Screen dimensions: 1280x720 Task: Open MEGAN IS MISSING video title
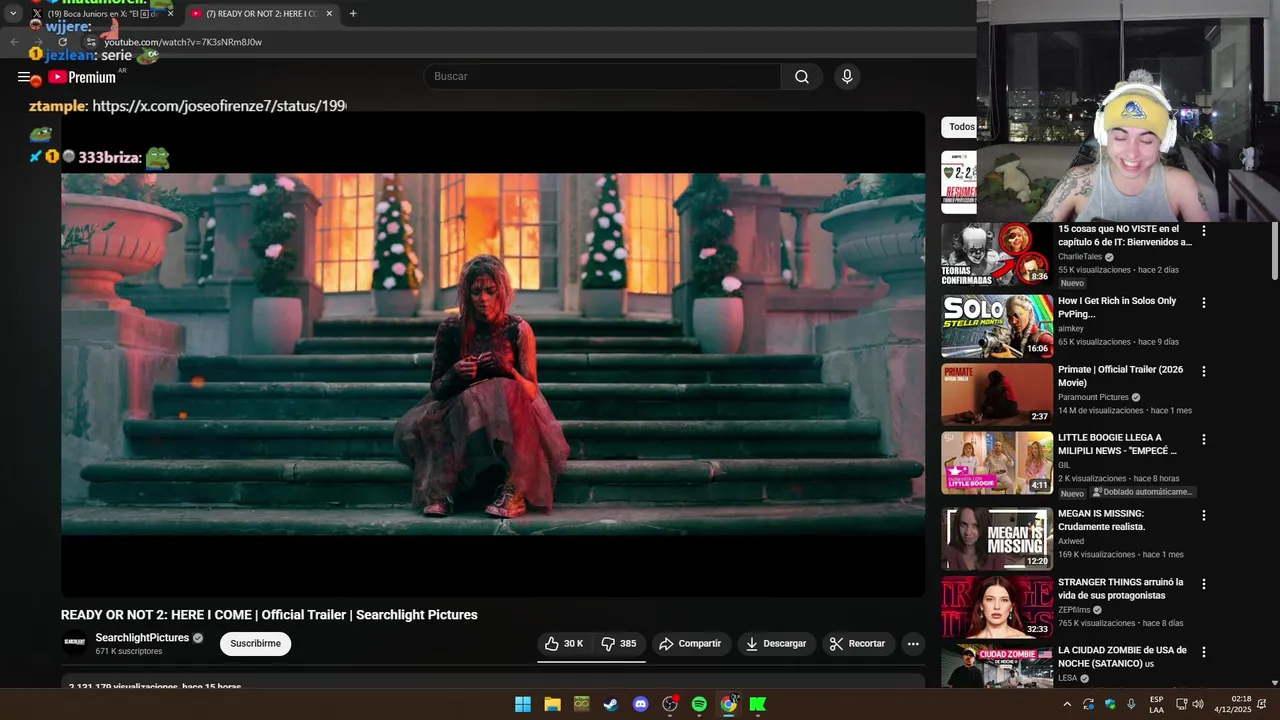[1100, 520]
